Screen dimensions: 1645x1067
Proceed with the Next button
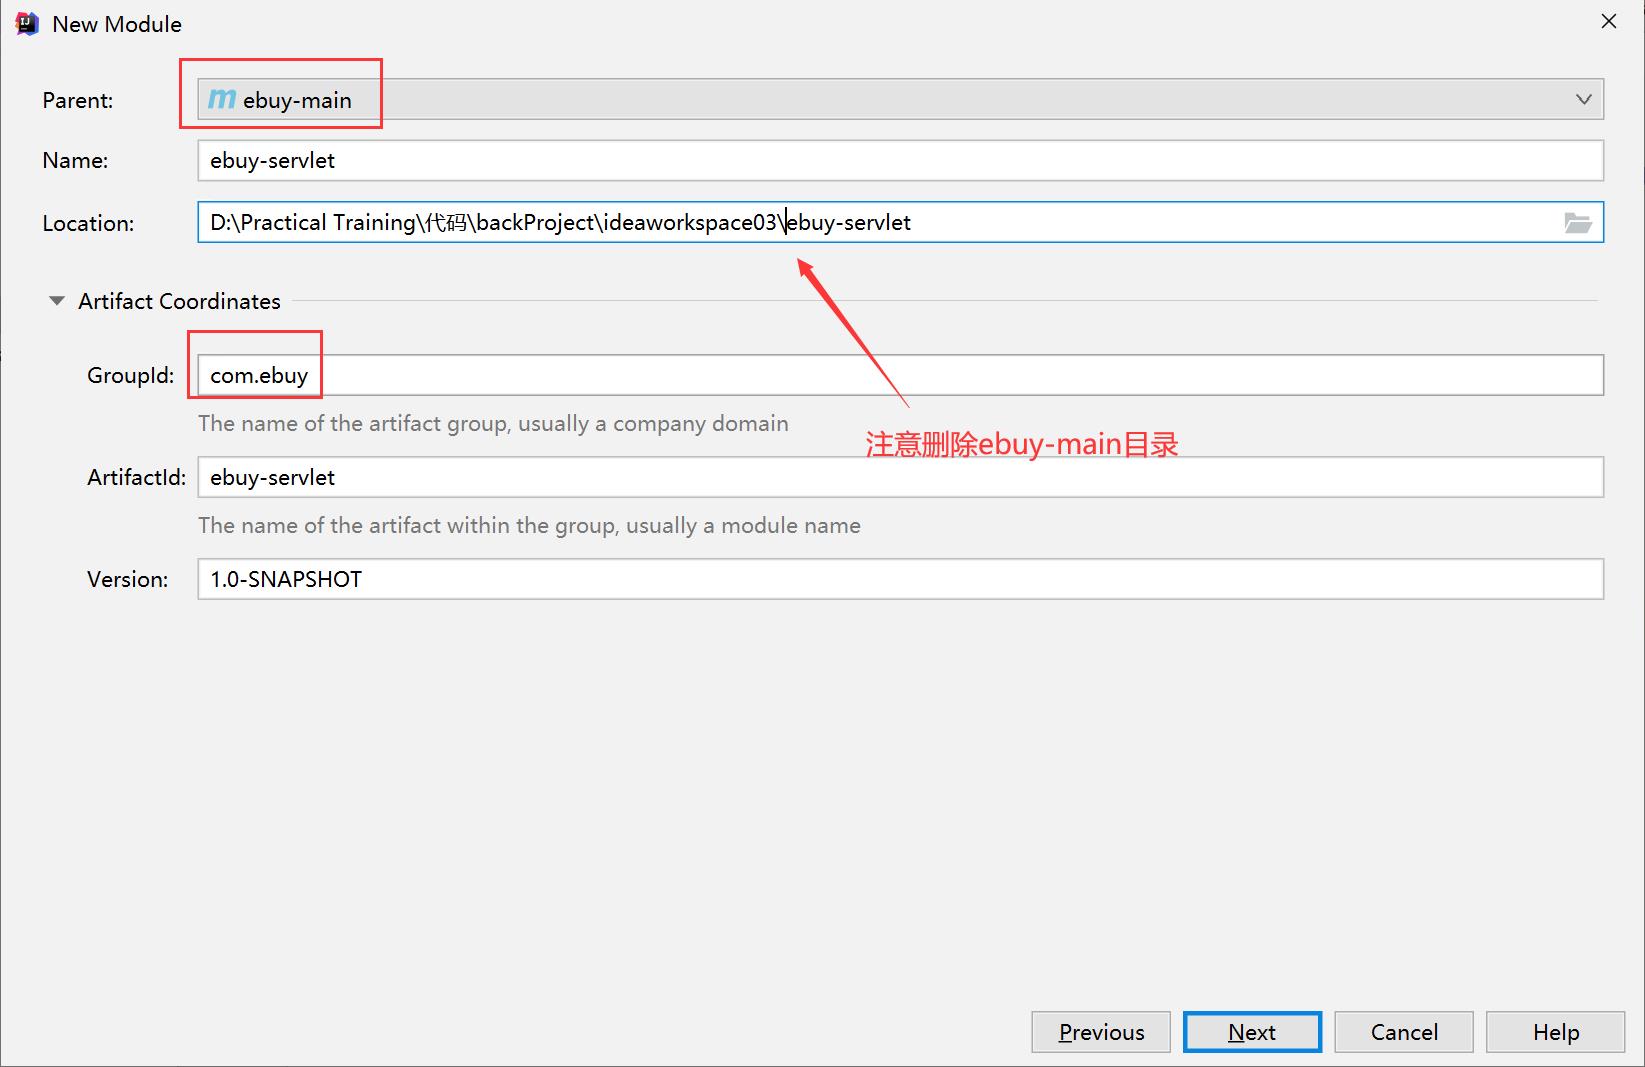point(1252,1032)
